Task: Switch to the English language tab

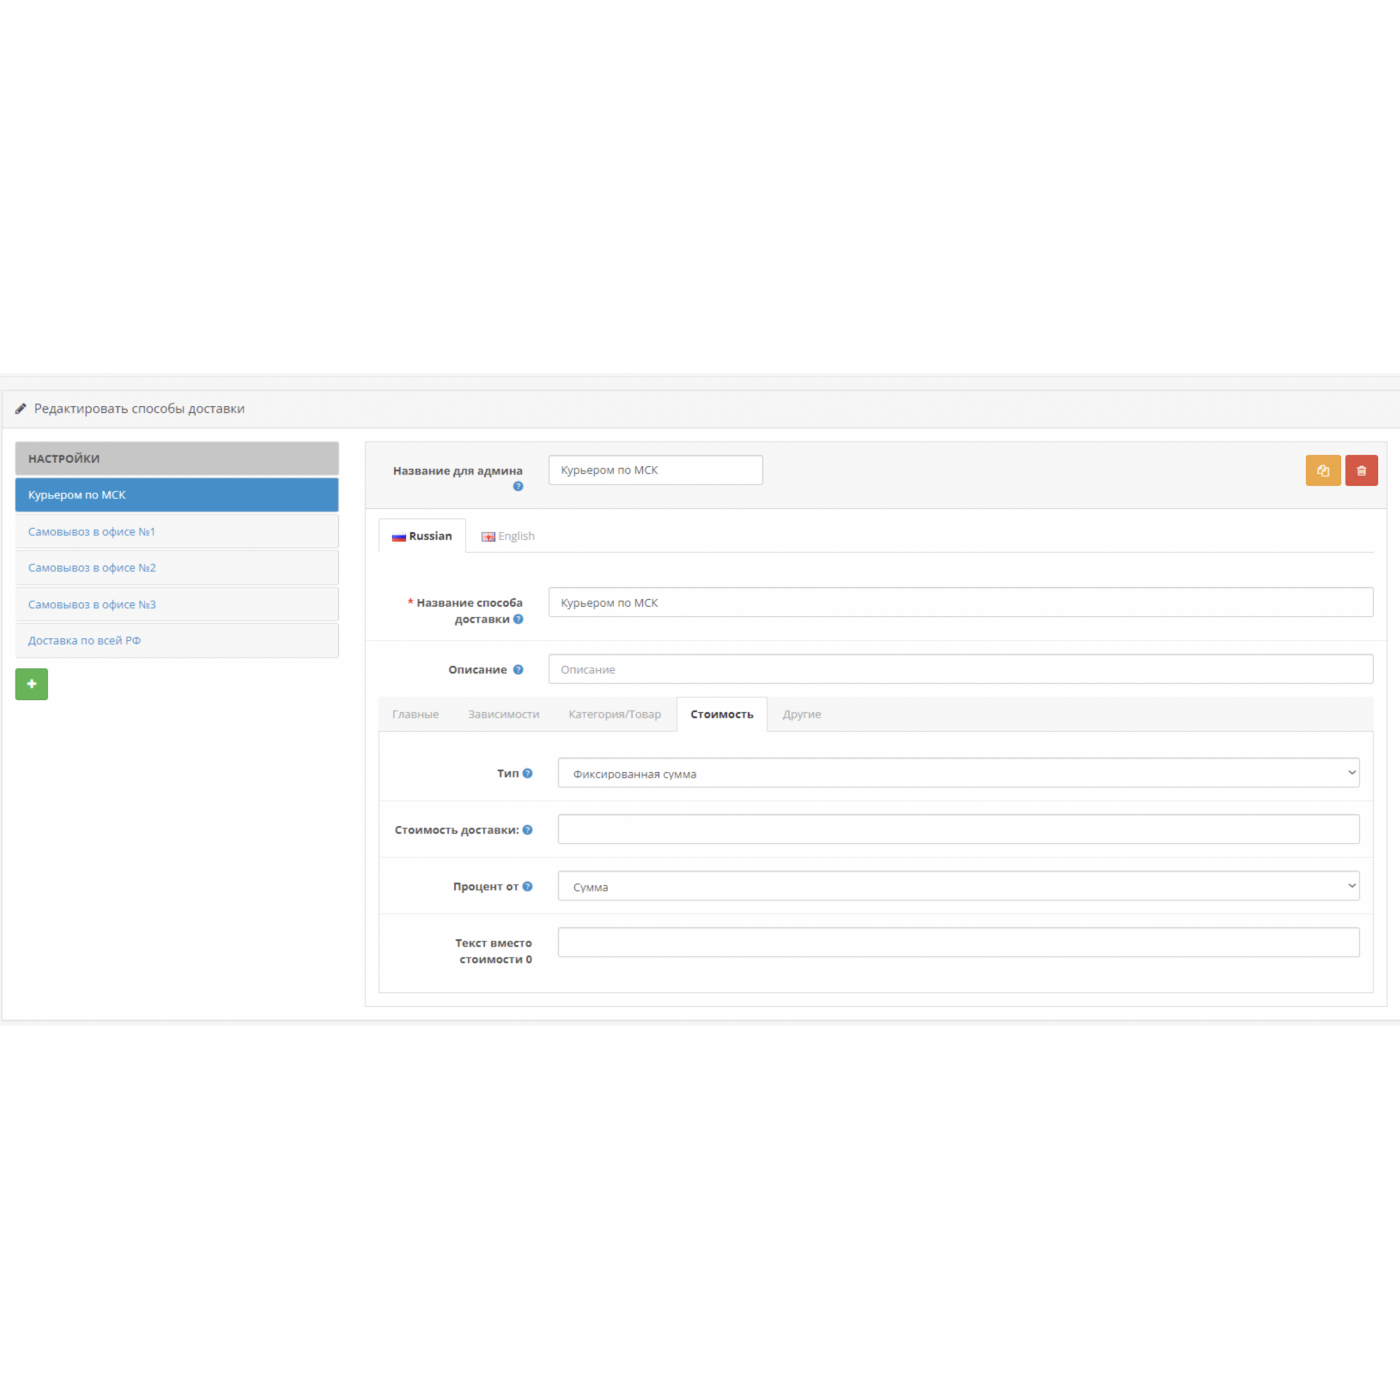Action: point(508,536)
